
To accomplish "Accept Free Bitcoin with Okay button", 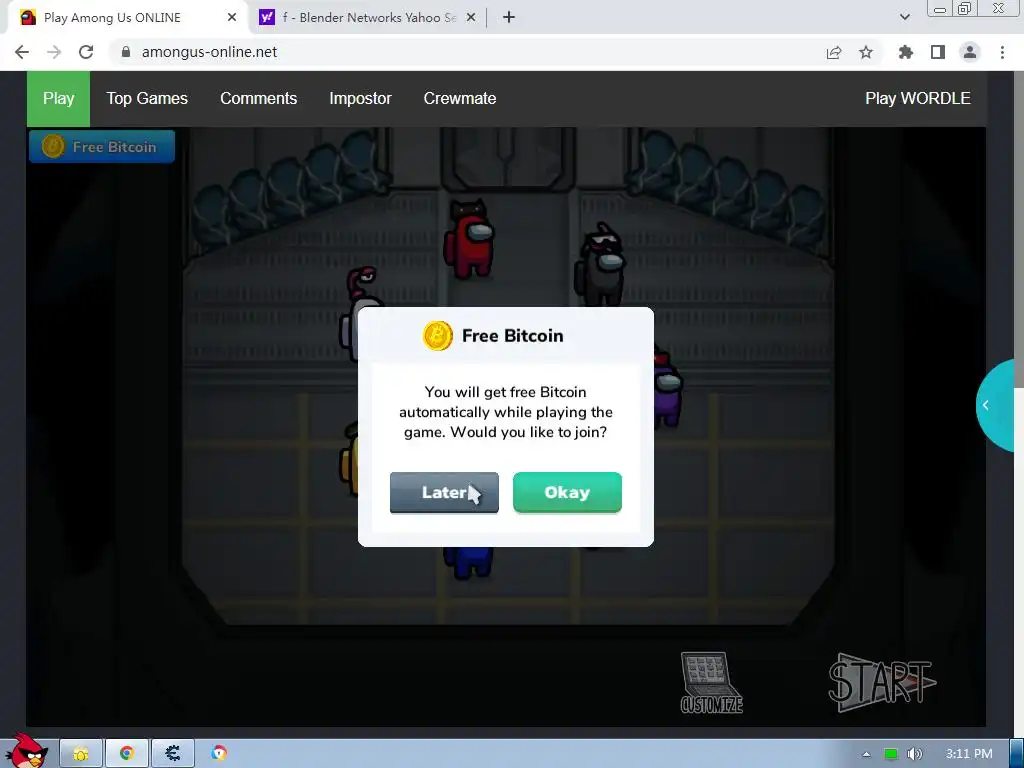I will pos(567,492).
